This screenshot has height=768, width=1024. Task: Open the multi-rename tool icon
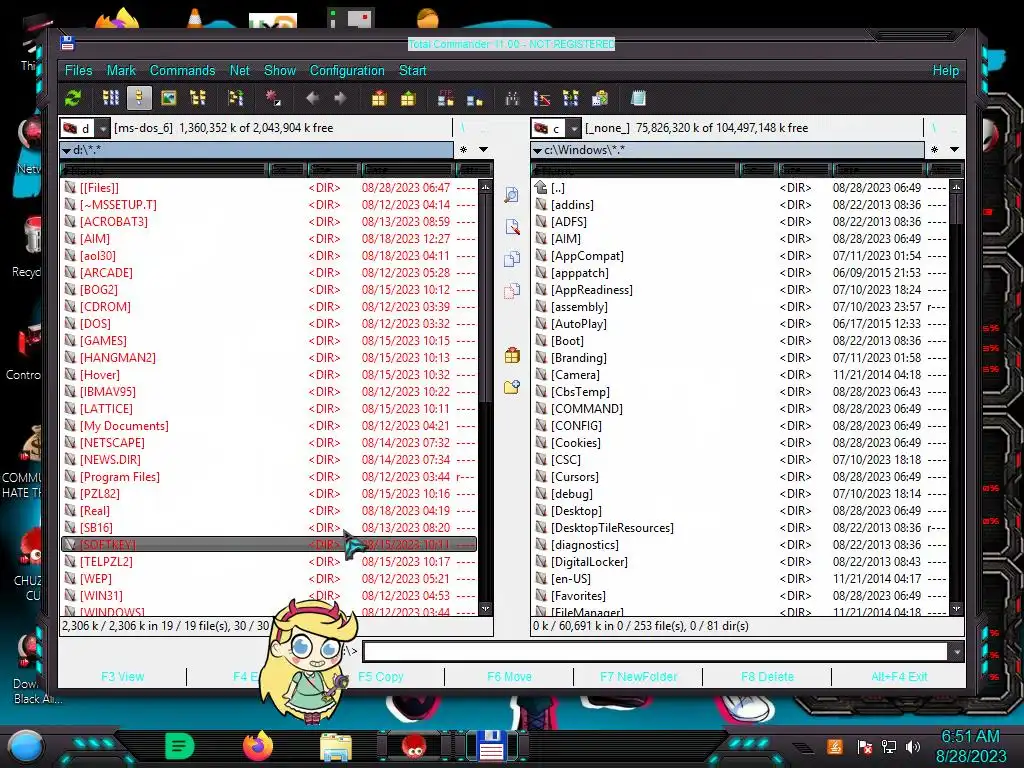coord(542,99)
